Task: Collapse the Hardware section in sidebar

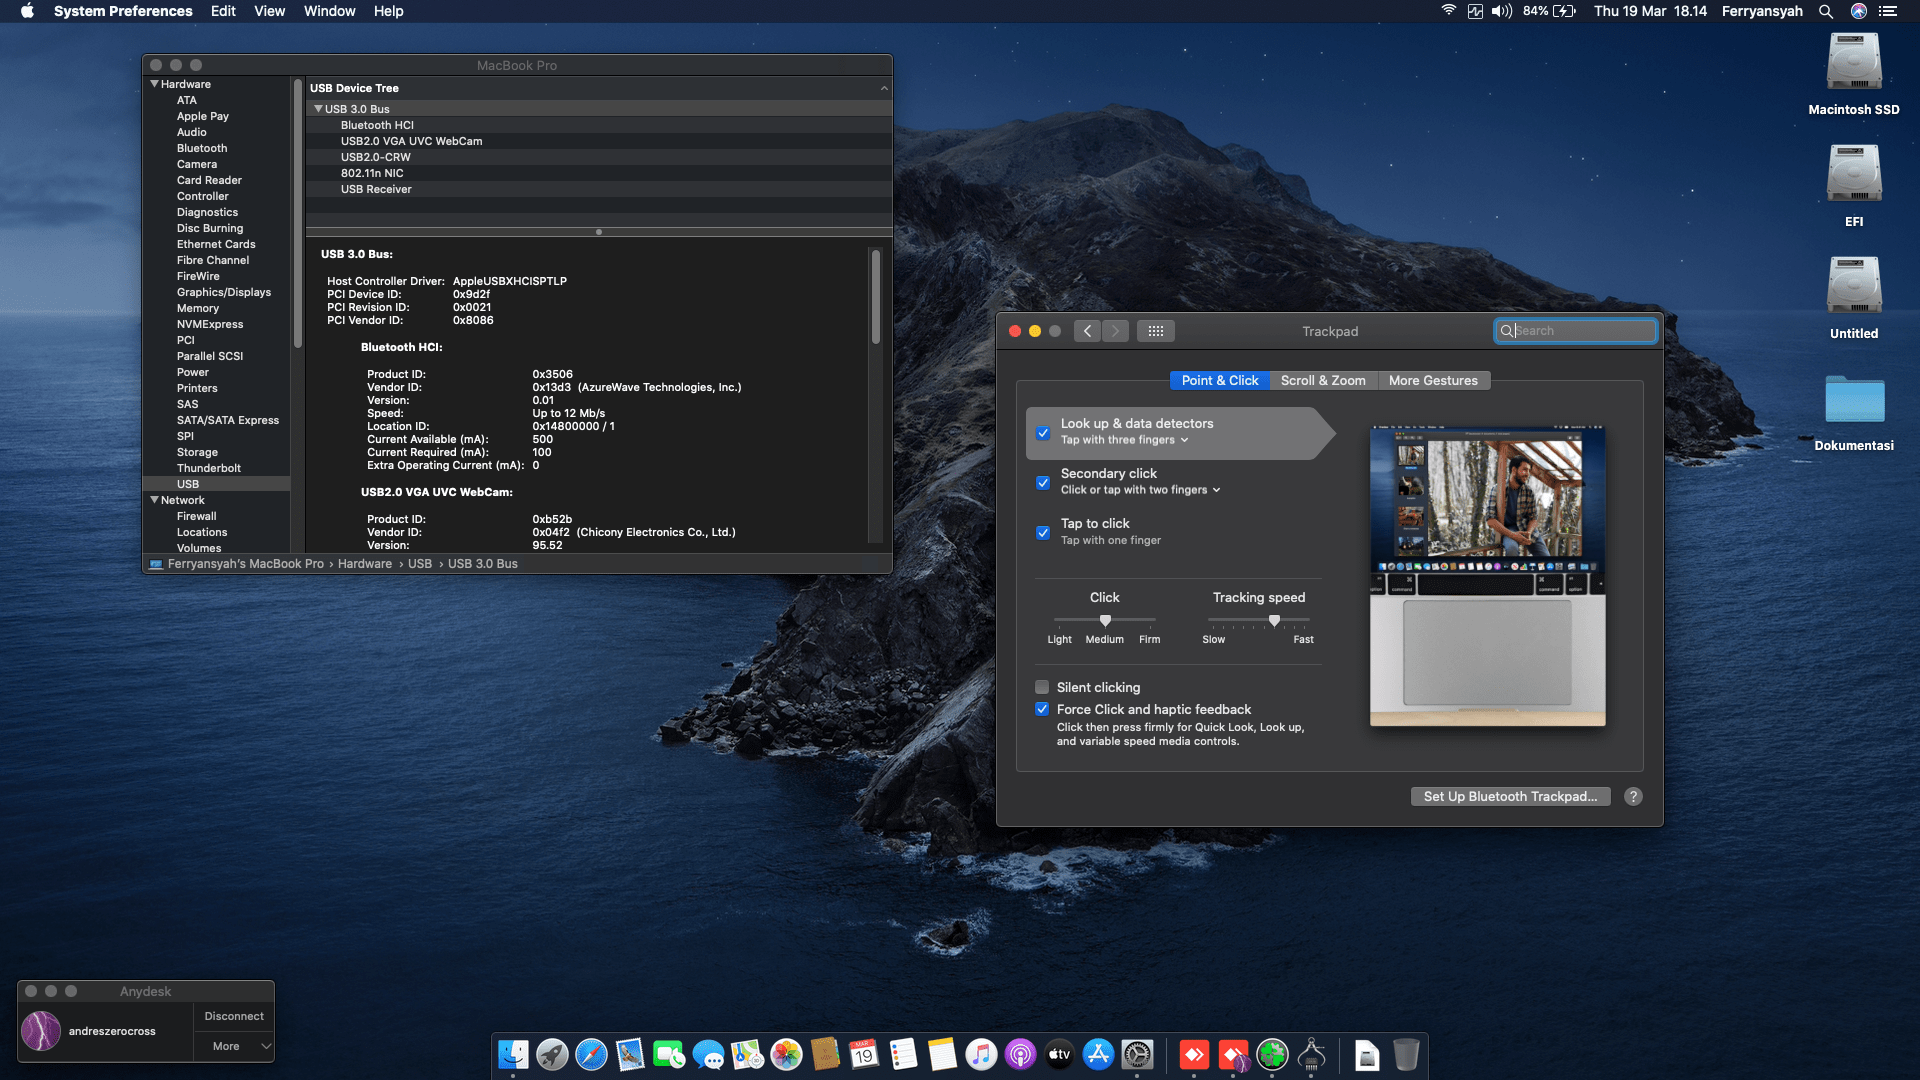Action: pyautogui.click(x=155, y=84)
